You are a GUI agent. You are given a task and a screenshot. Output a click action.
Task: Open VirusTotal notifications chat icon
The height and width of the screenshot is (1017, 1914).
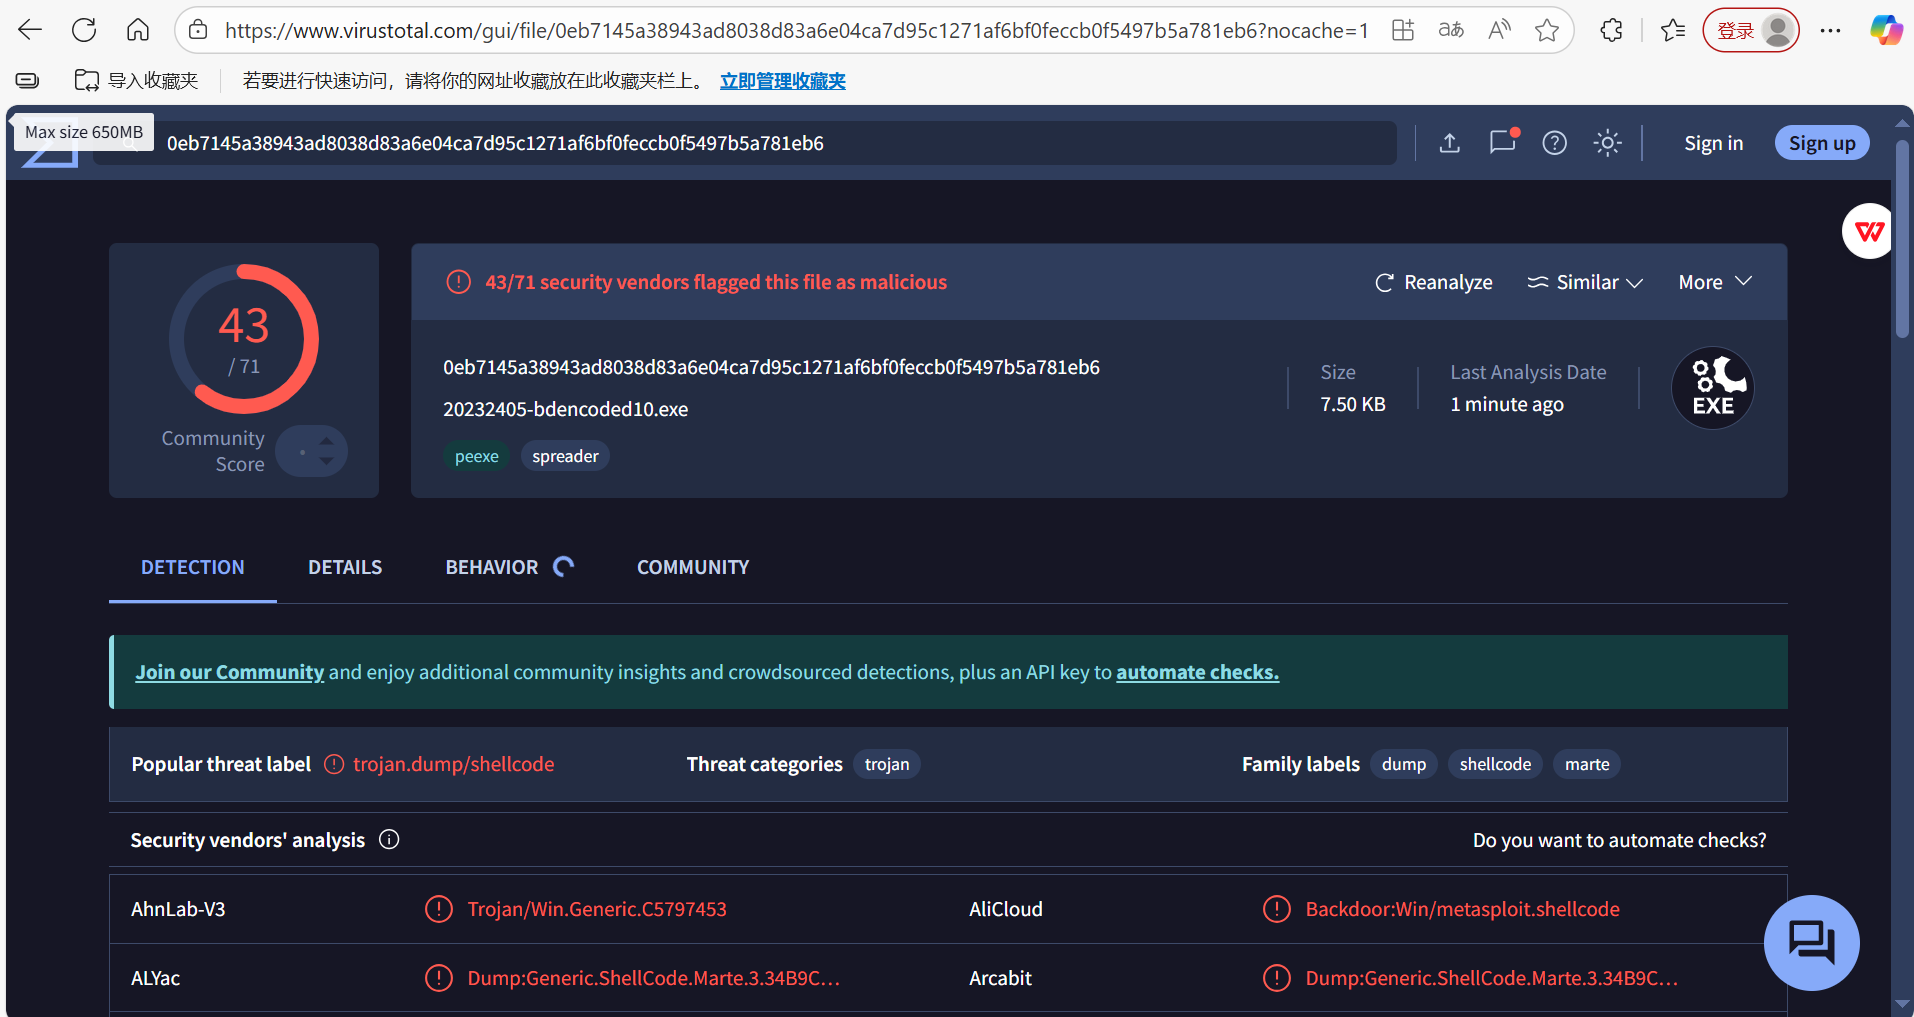1503,142
